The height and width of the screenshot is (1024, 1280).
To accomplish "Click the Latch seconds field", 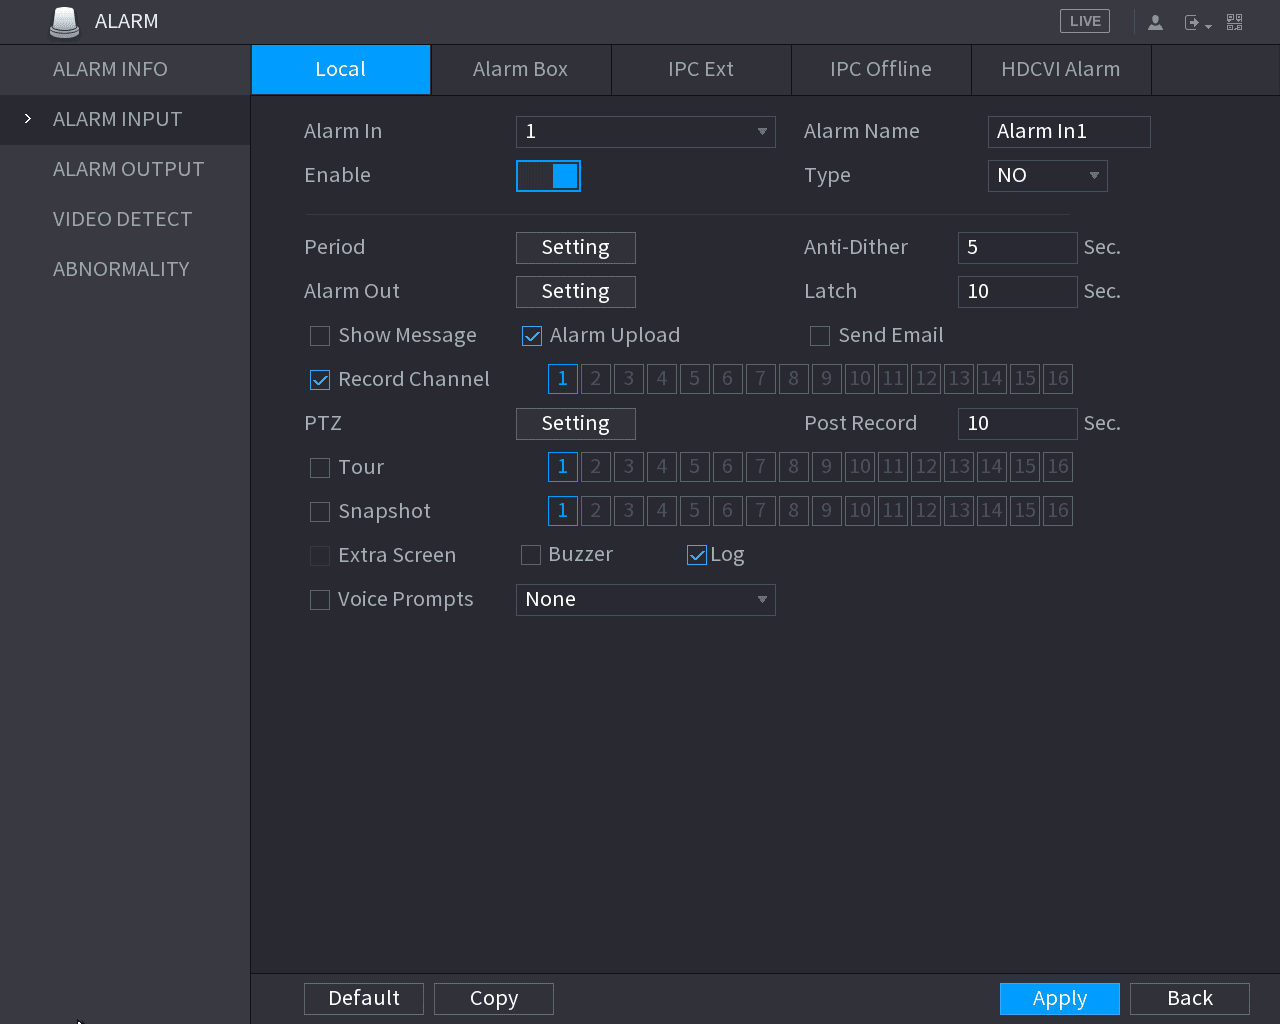I will pos(1018,292).
